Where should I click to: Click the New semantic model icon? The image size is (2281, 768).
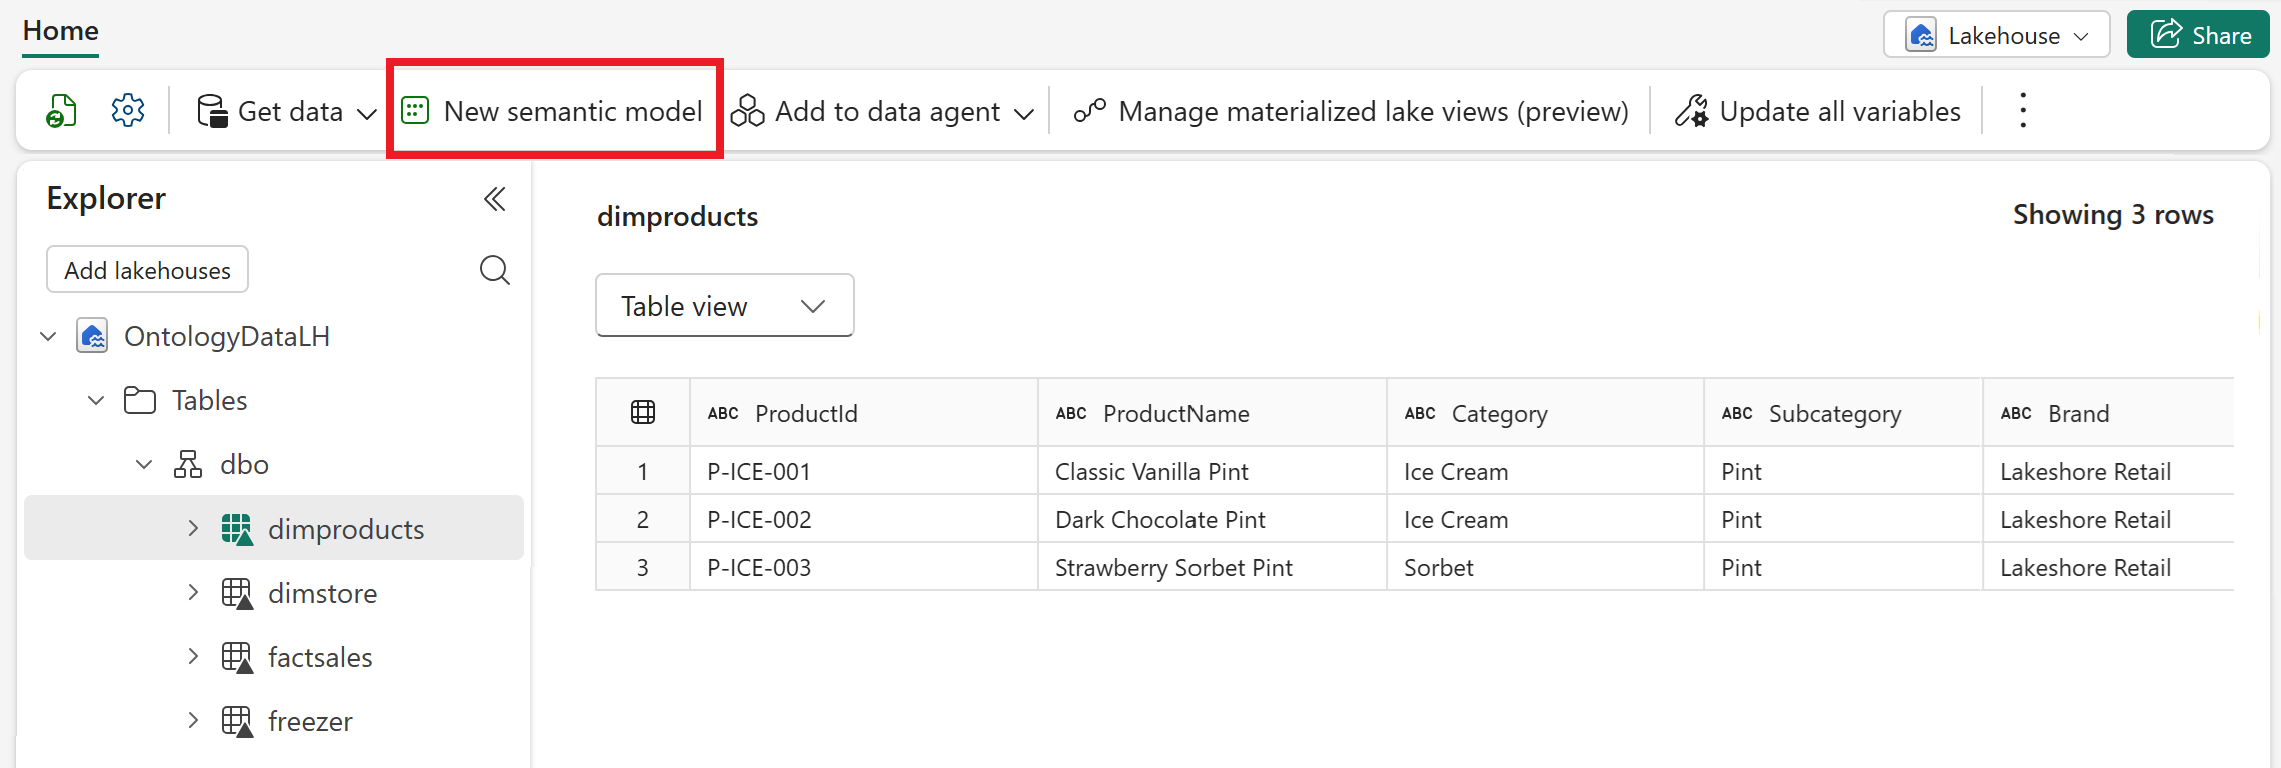(x=415, y=110)
